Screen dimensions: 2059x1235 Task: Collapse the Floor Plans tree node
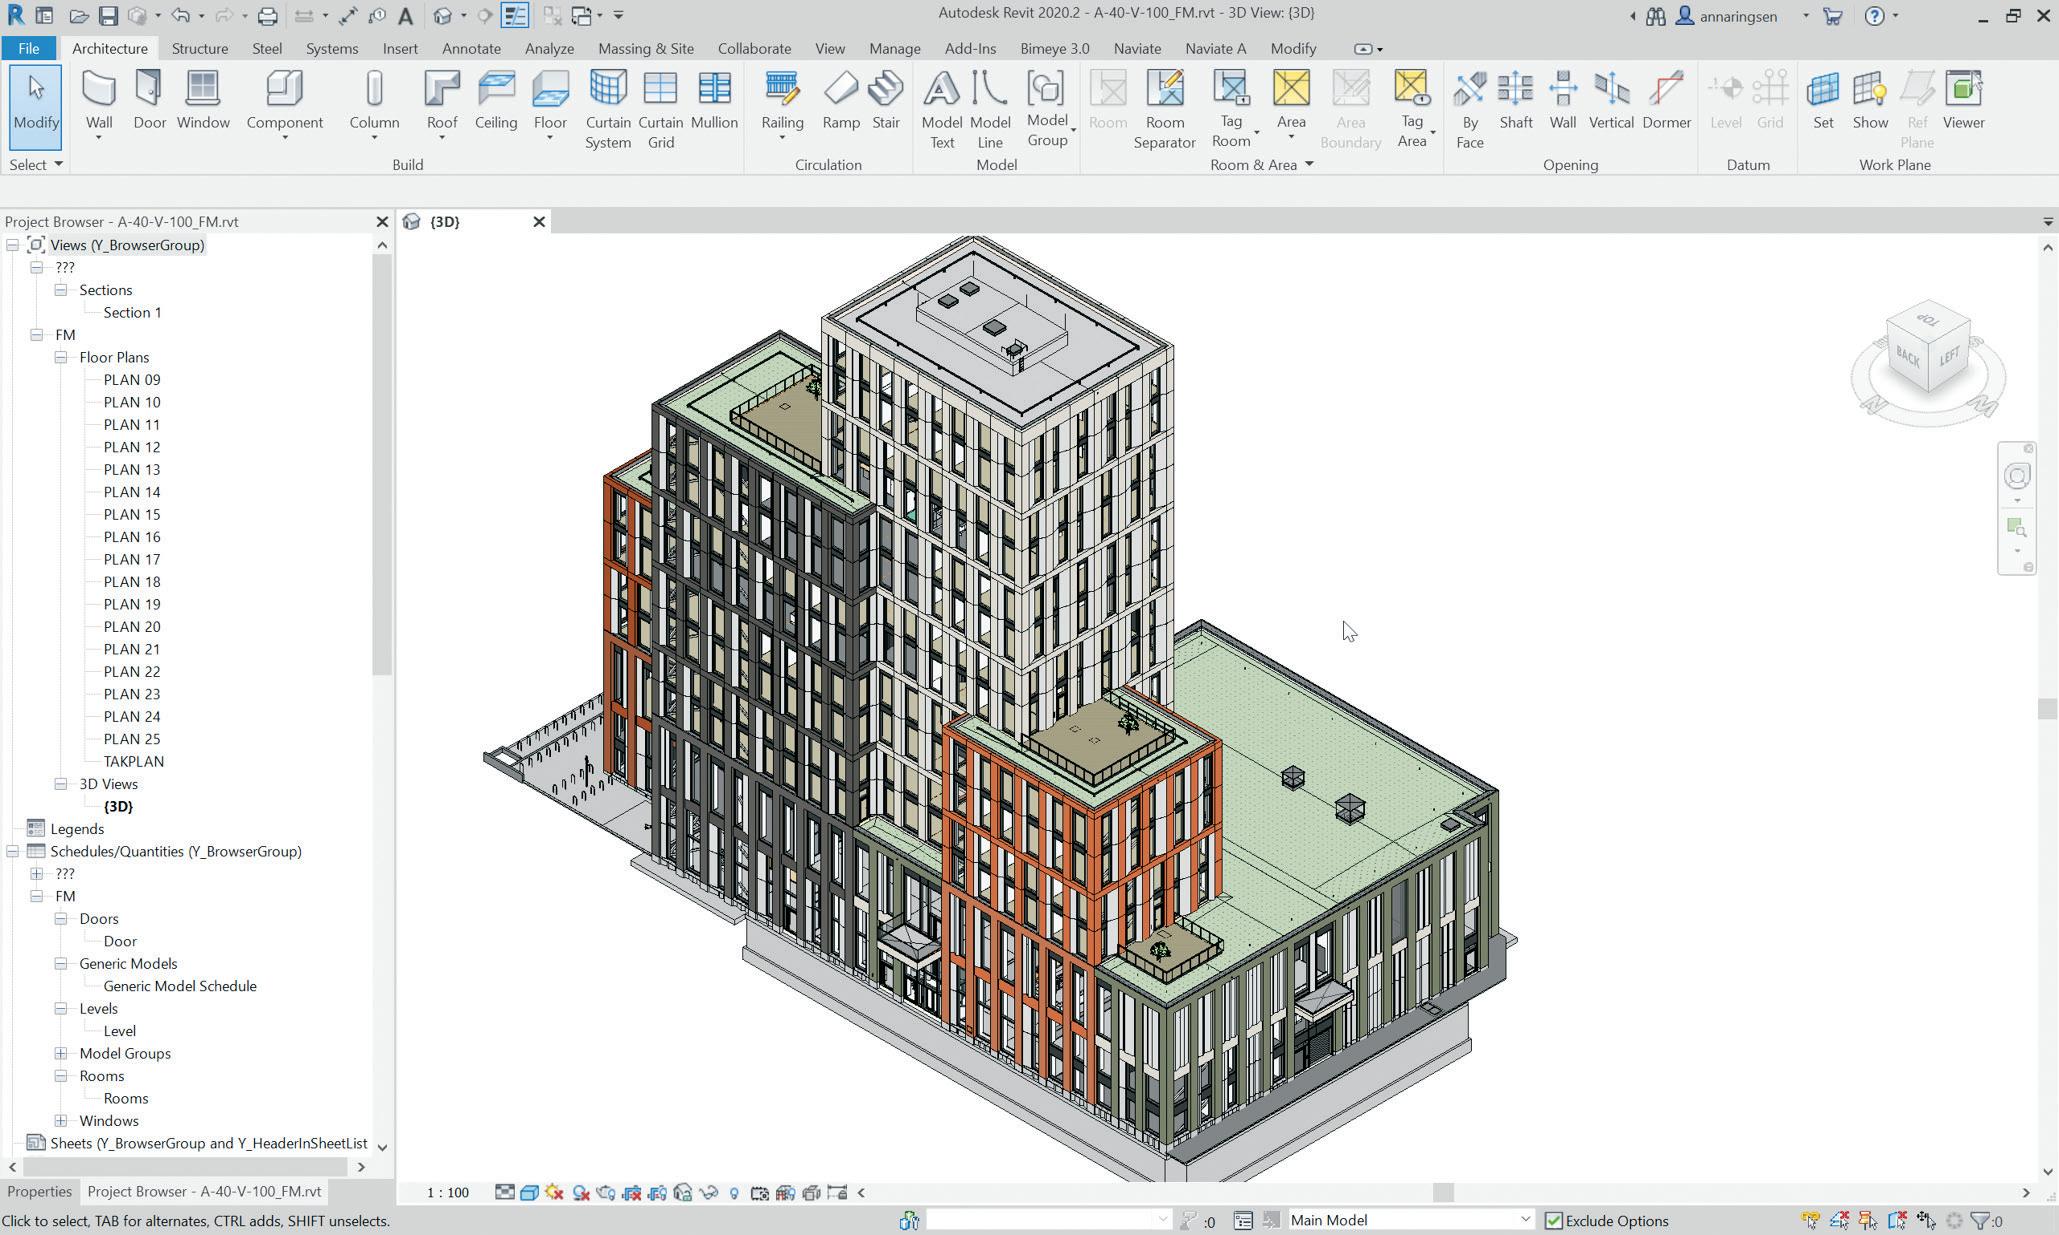tap(61, 357)
